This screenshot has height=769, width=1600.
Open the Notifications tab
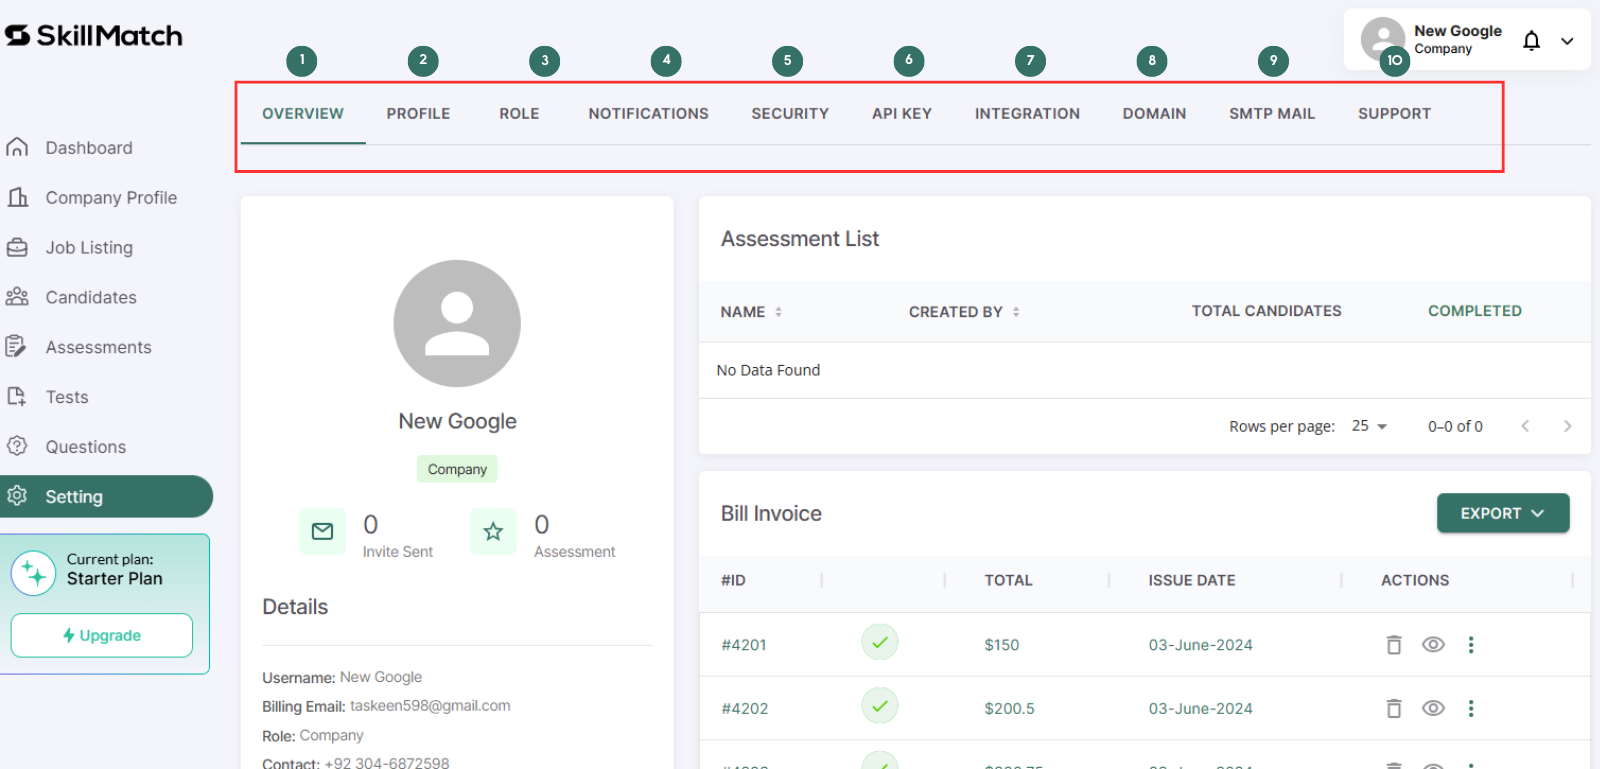pyautogui.click(x=648, y=114)
